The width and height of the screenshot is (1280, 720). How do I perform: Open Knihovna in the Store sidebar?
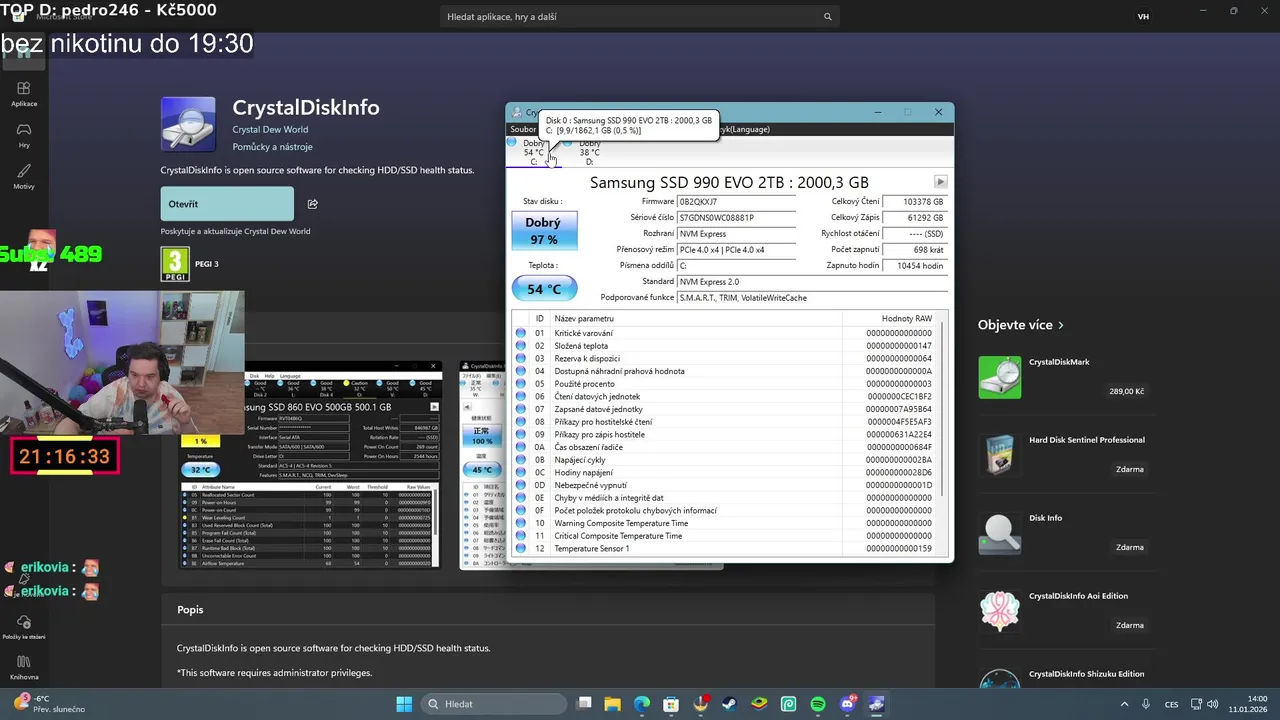(24, 667)
